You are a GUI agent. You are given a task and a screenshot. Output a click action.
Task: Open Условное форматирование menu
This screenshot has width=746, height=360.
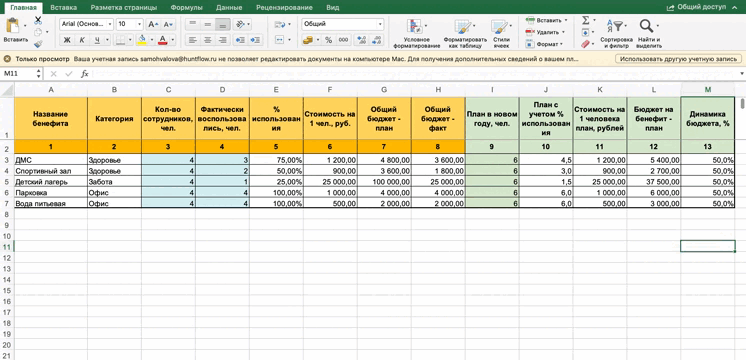417,34
